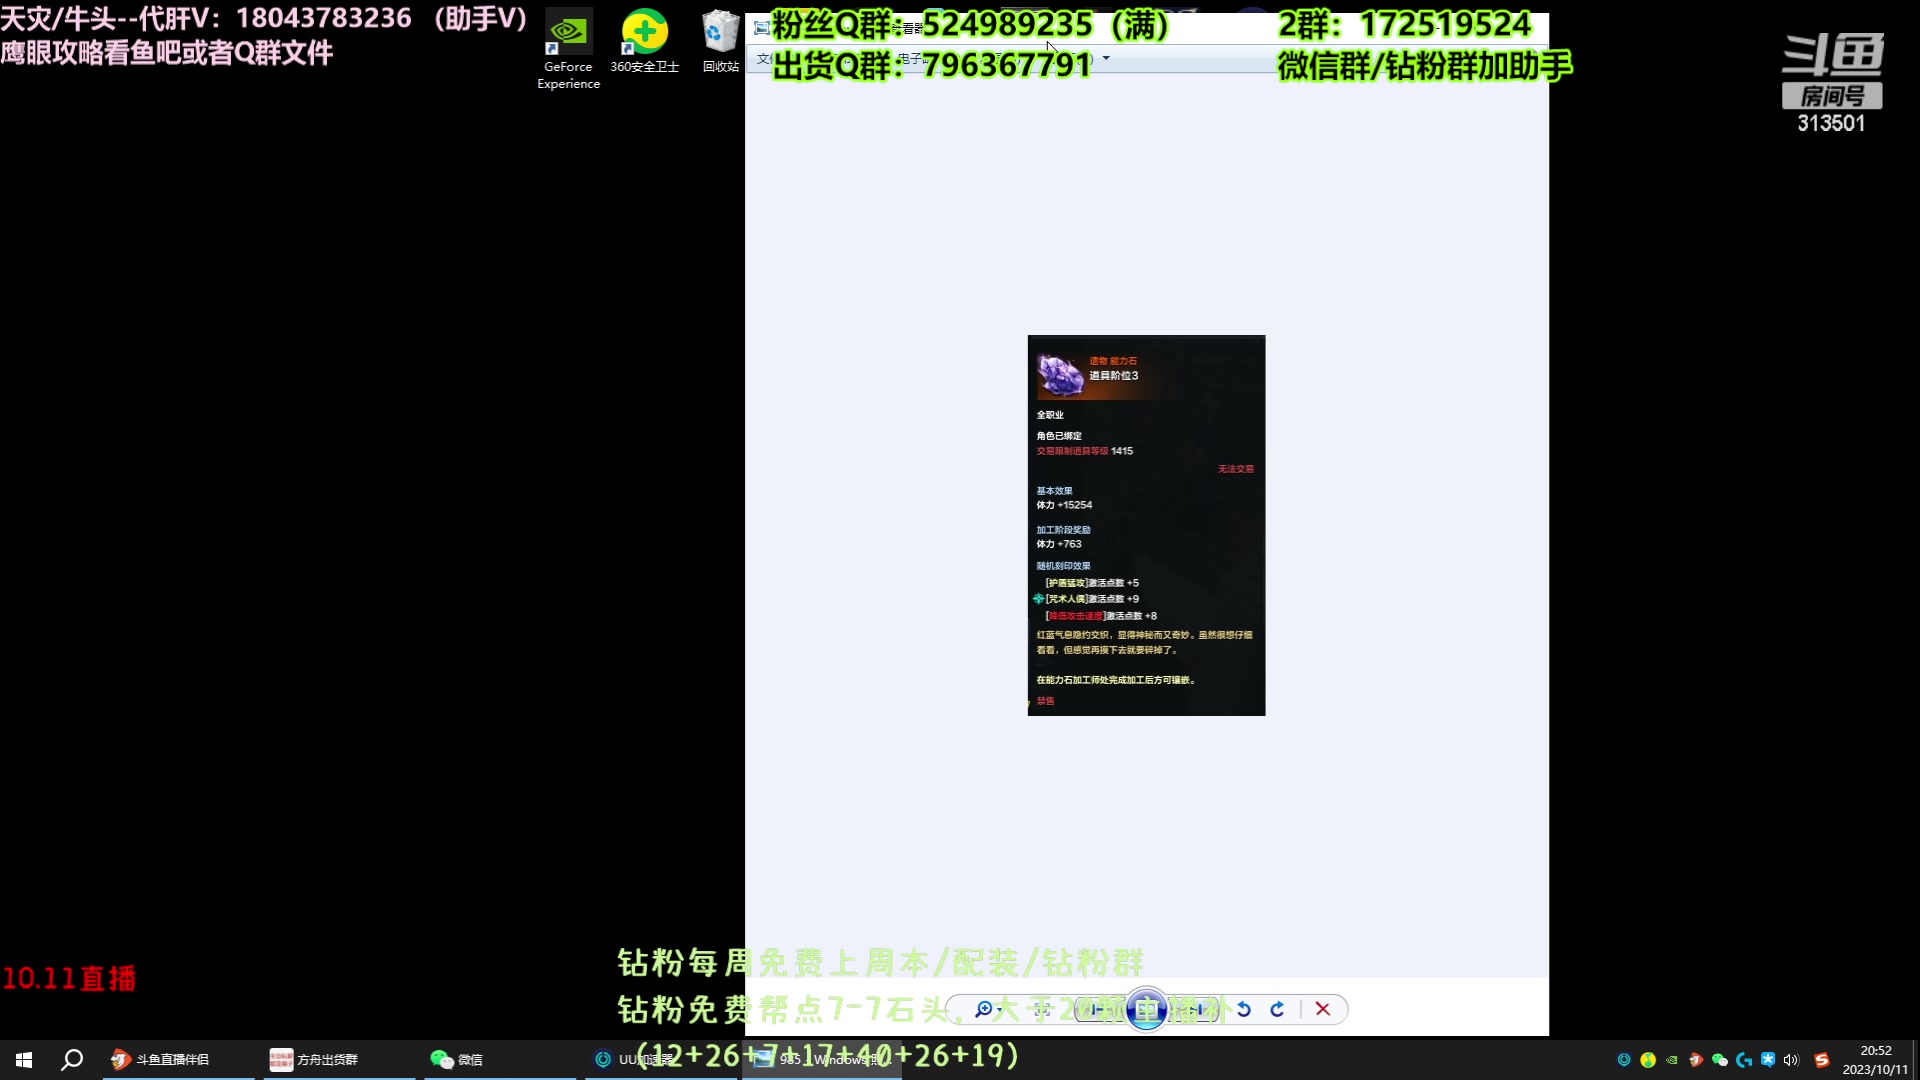
Task: Start slideshow with the round center button
Action: (x=1146, y=1009)
